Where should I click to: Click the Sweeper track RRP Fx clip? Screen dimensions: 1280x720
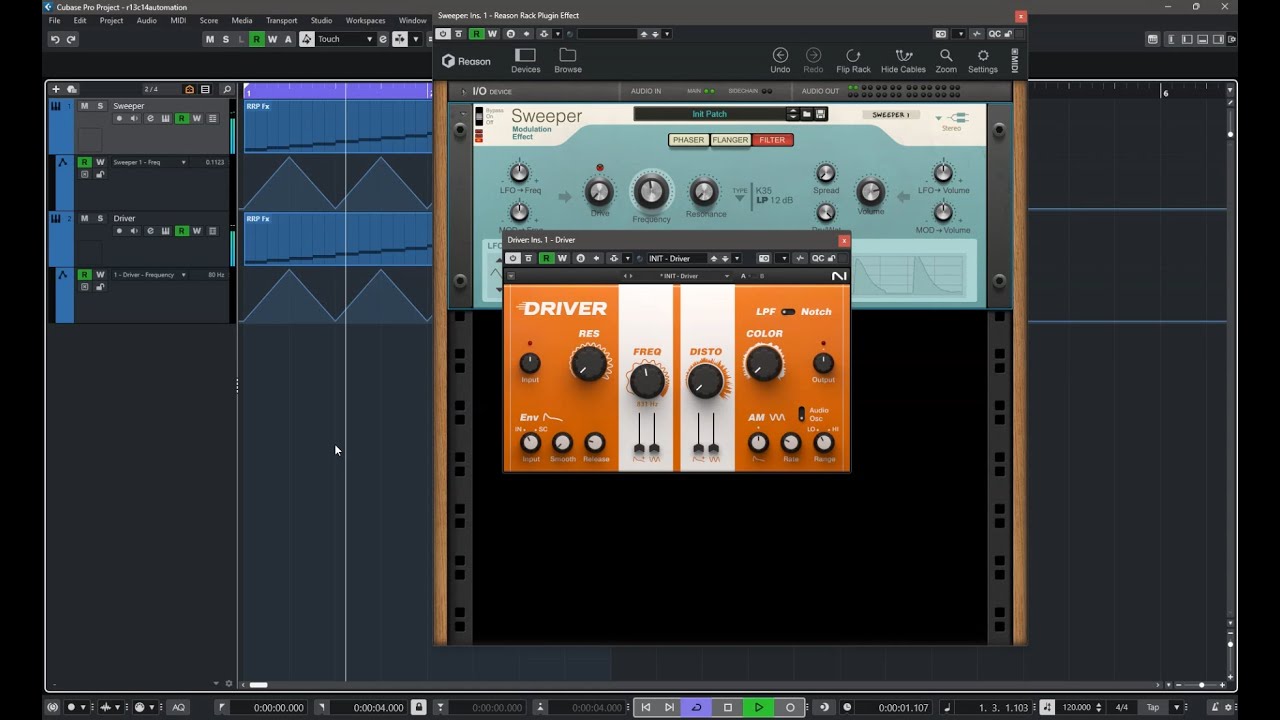point(338,126)
